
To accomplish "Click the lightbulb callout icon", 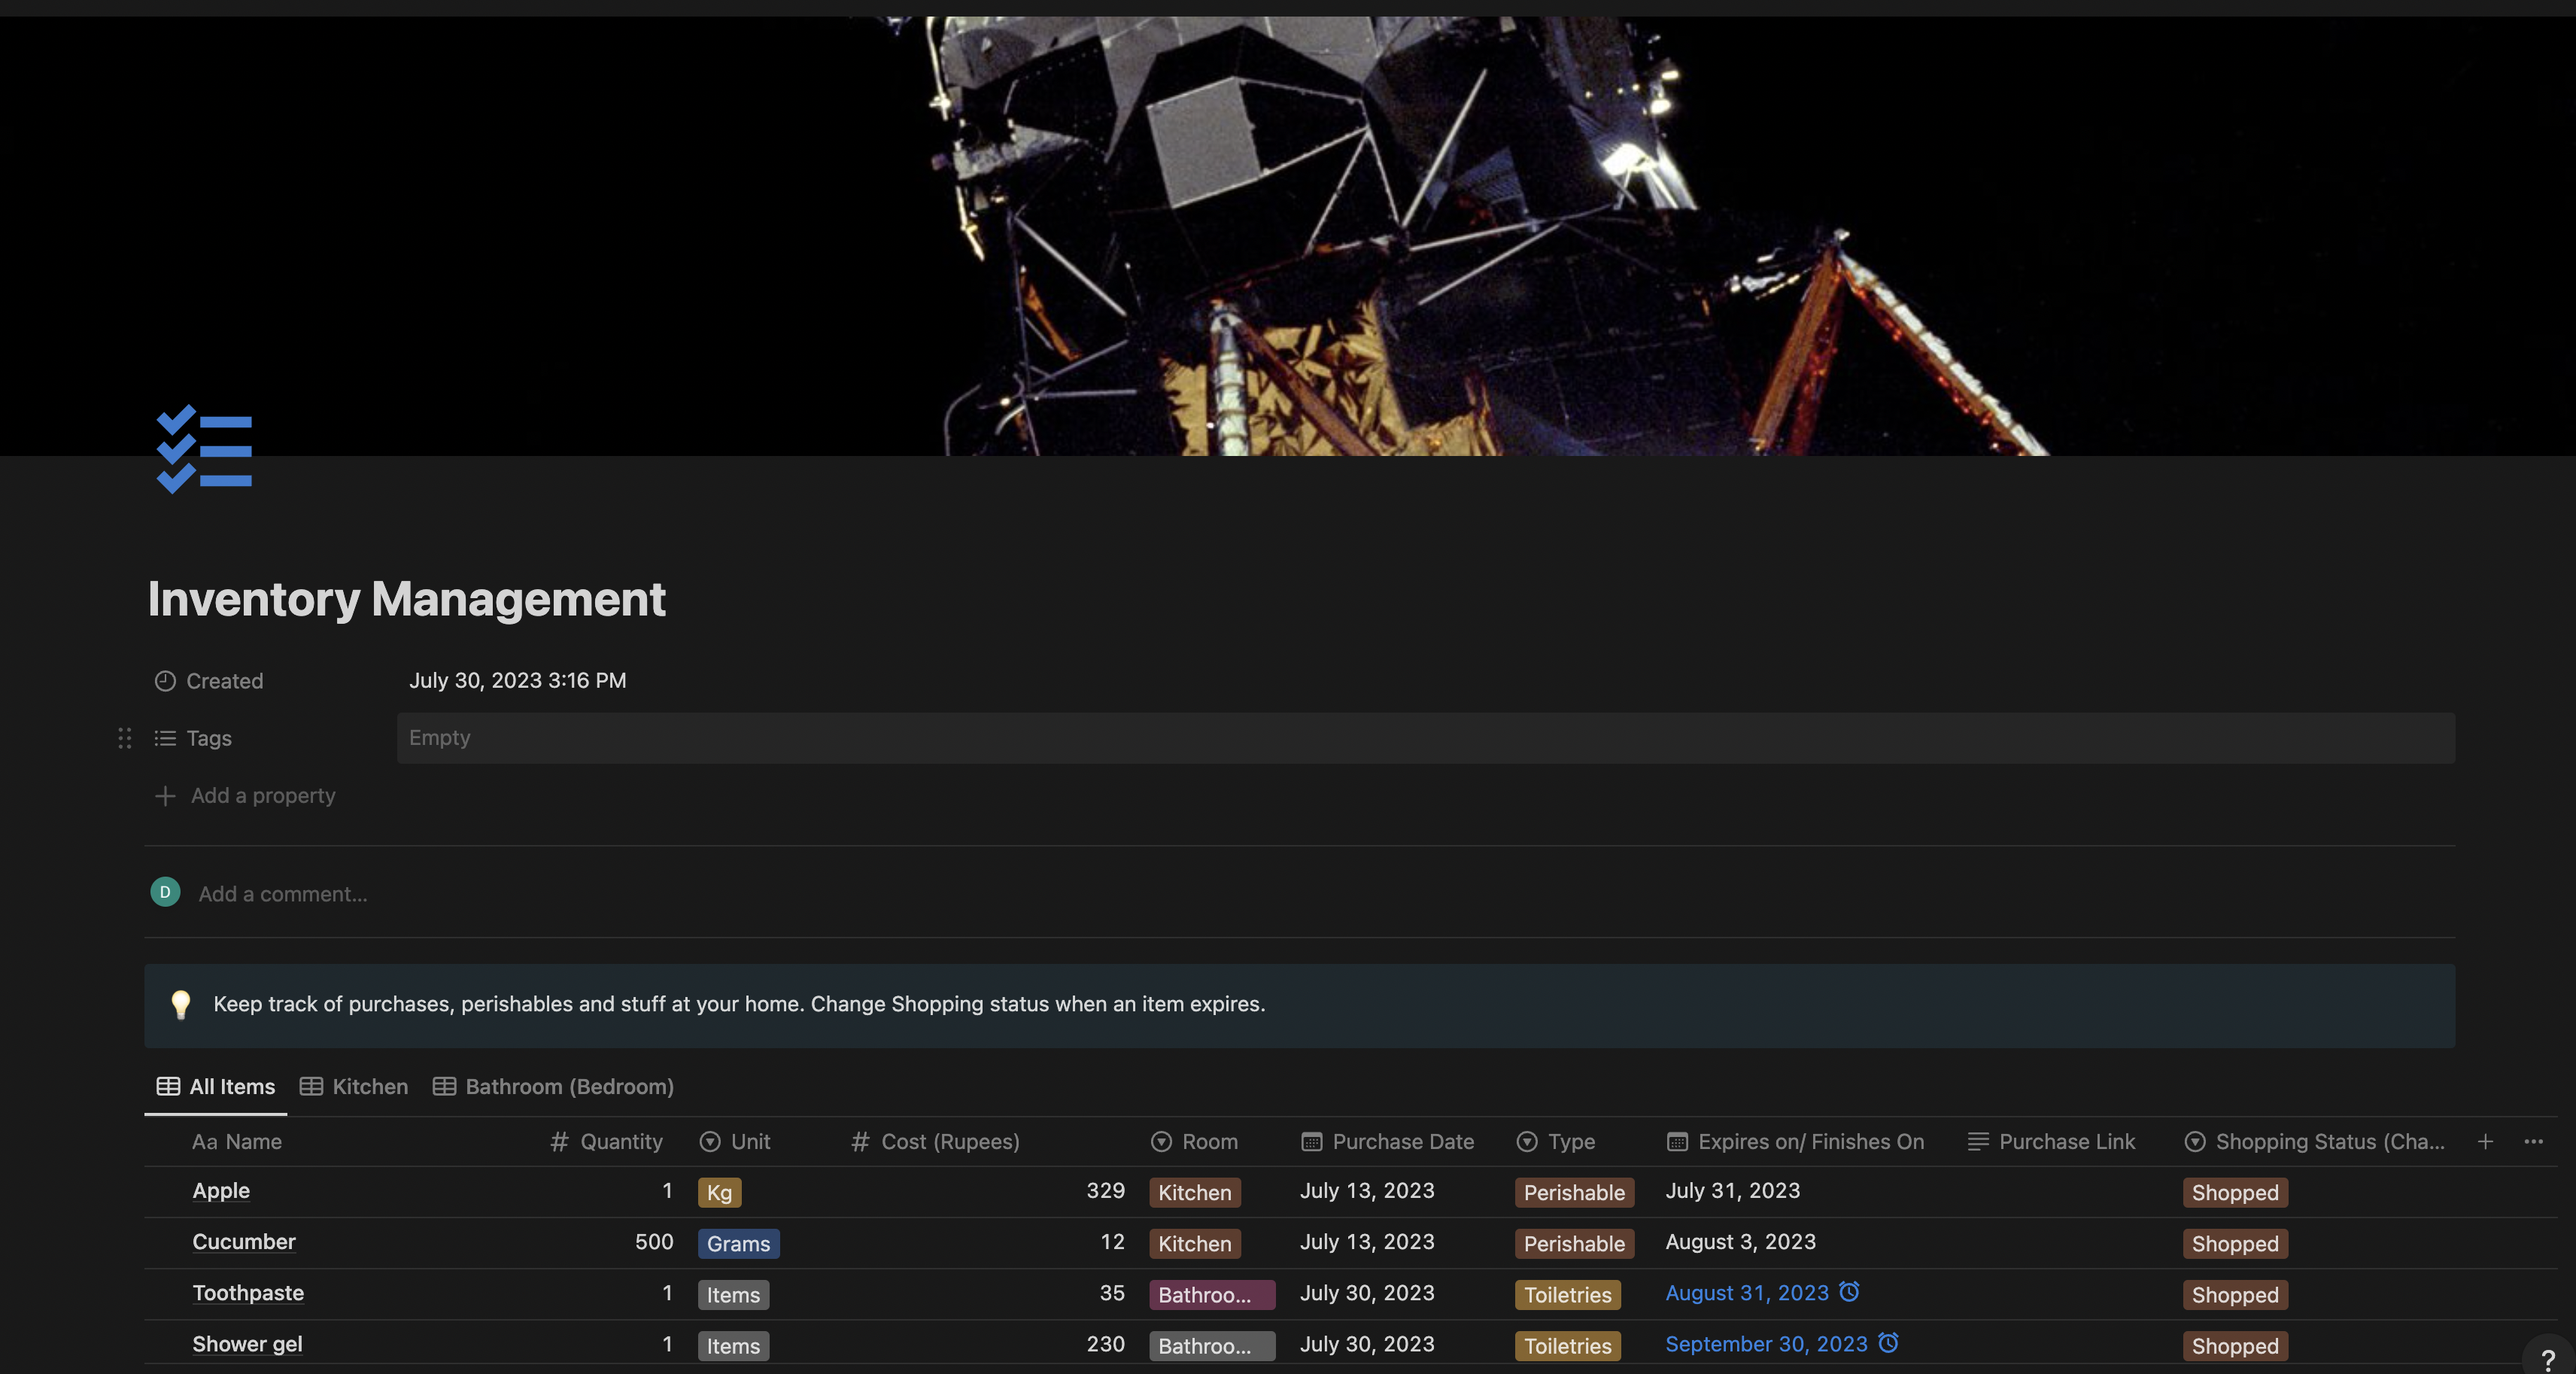I will 180,1004.
